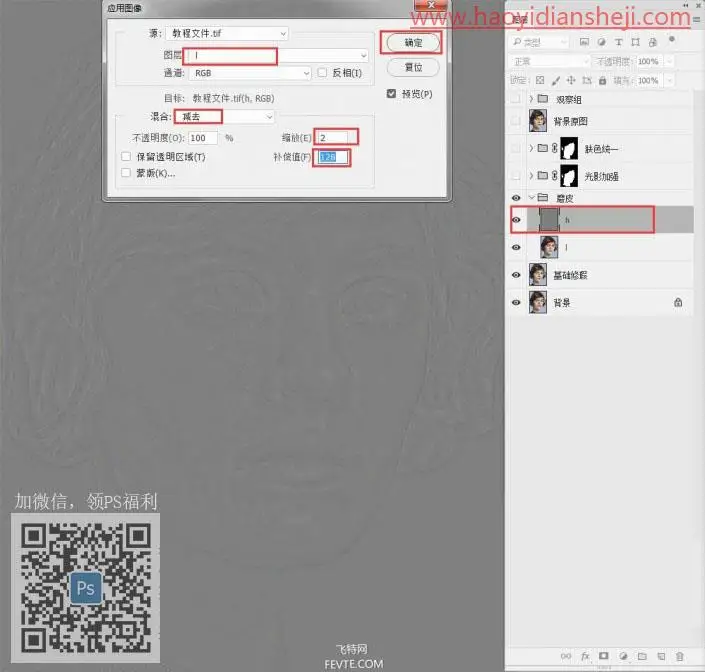
Task: Click the gray thumbnail of layer h
Action: pyautogui.click(x=549, y=220)
